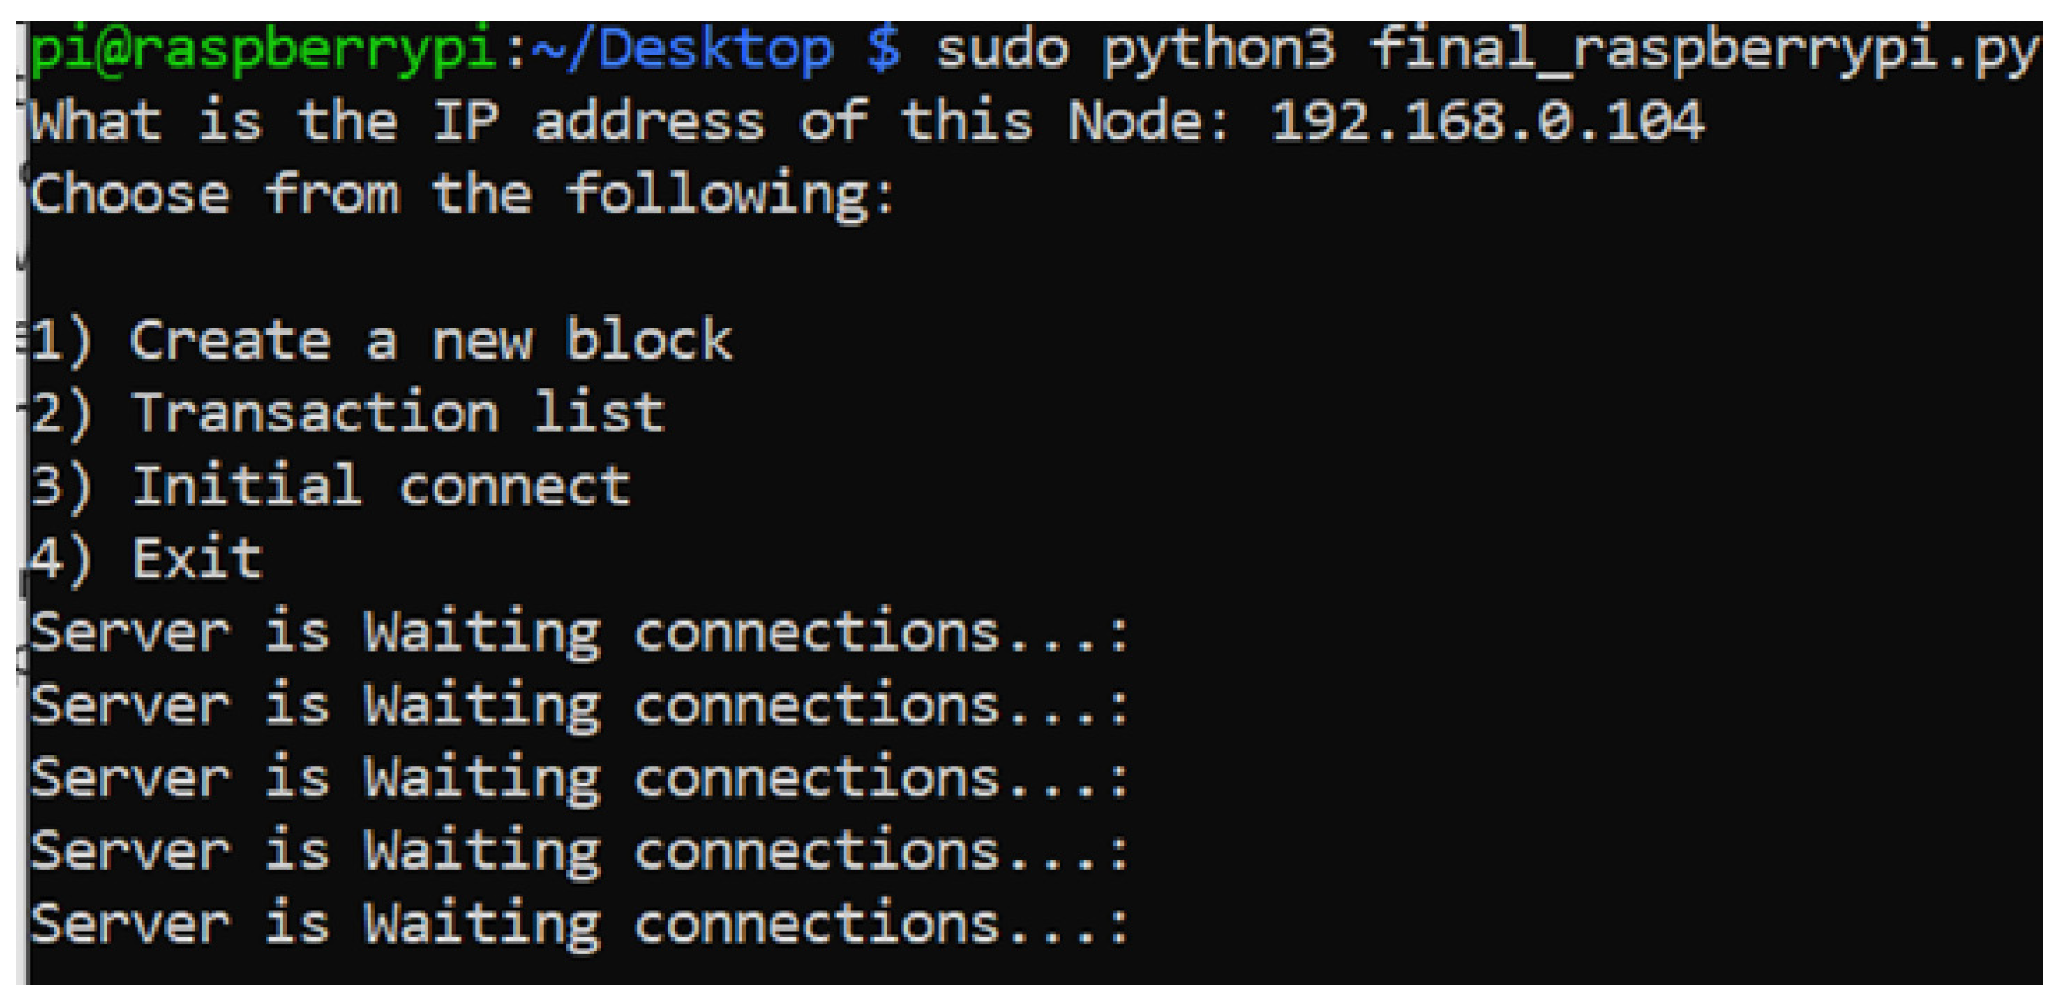
Task: Click the last 'Server is Waiting connections' line
Action: 580,924
